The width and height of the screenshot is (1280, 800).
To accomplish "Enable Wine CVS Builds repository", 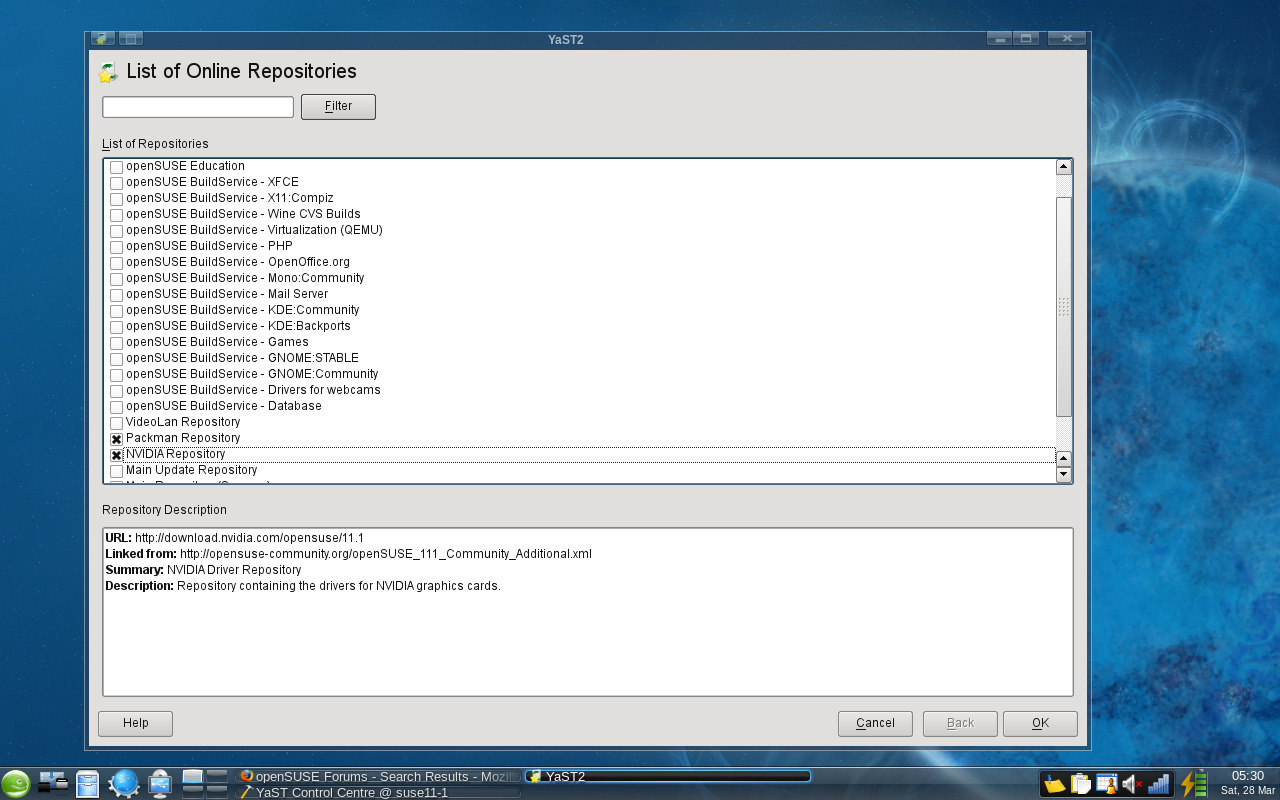I will point(117,215).
